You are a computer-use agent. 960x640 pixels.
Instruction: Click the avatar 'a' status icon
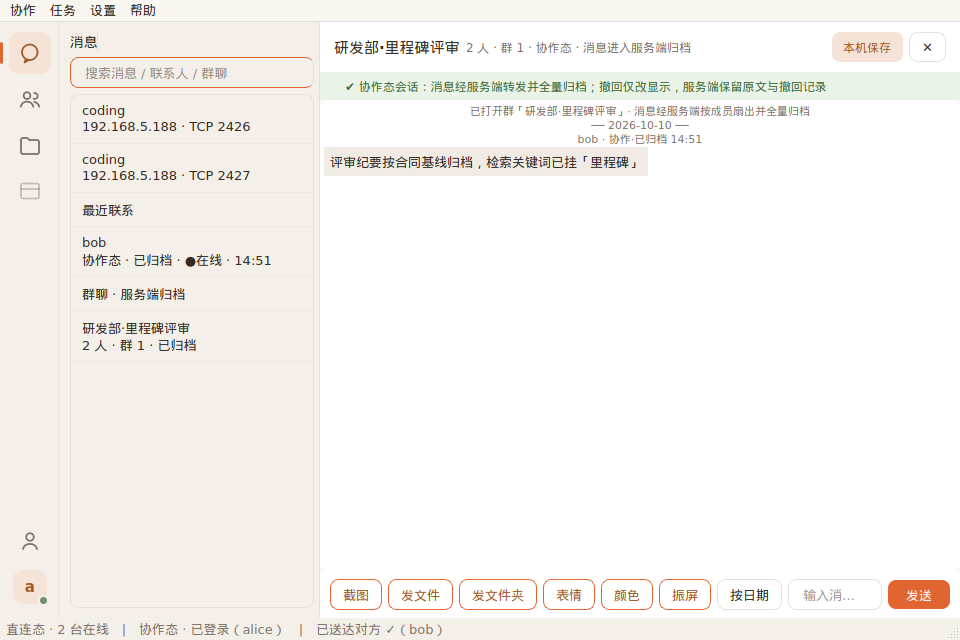tap(29, 587)
